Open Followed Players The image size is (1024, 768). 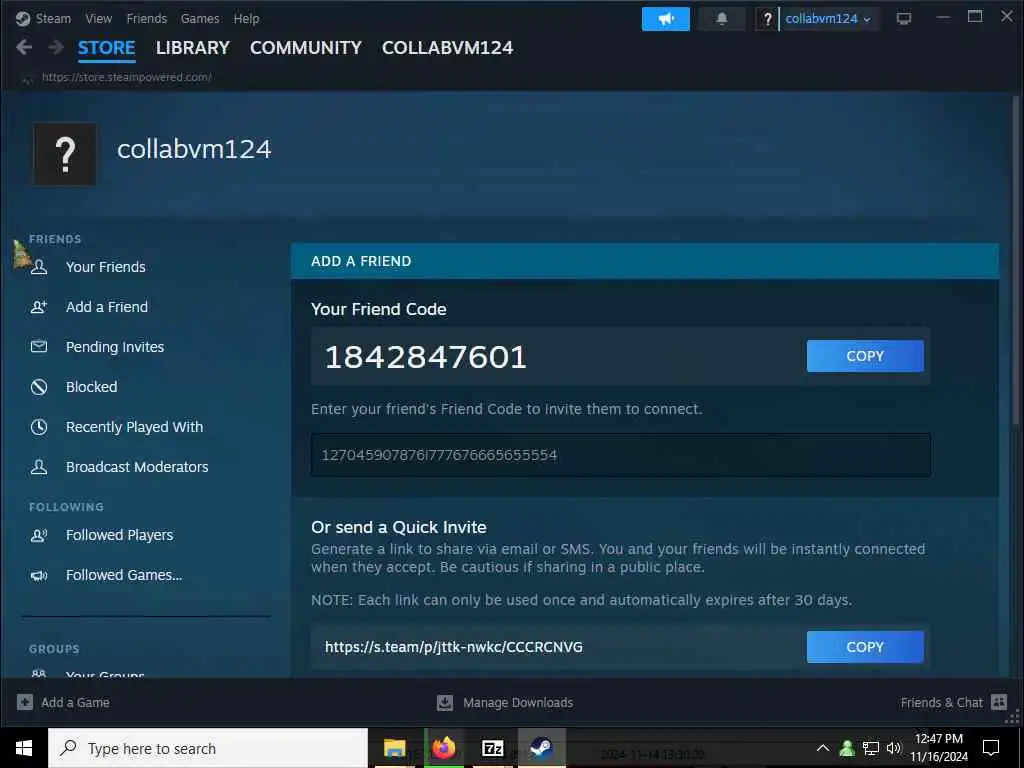click(120, 535)
